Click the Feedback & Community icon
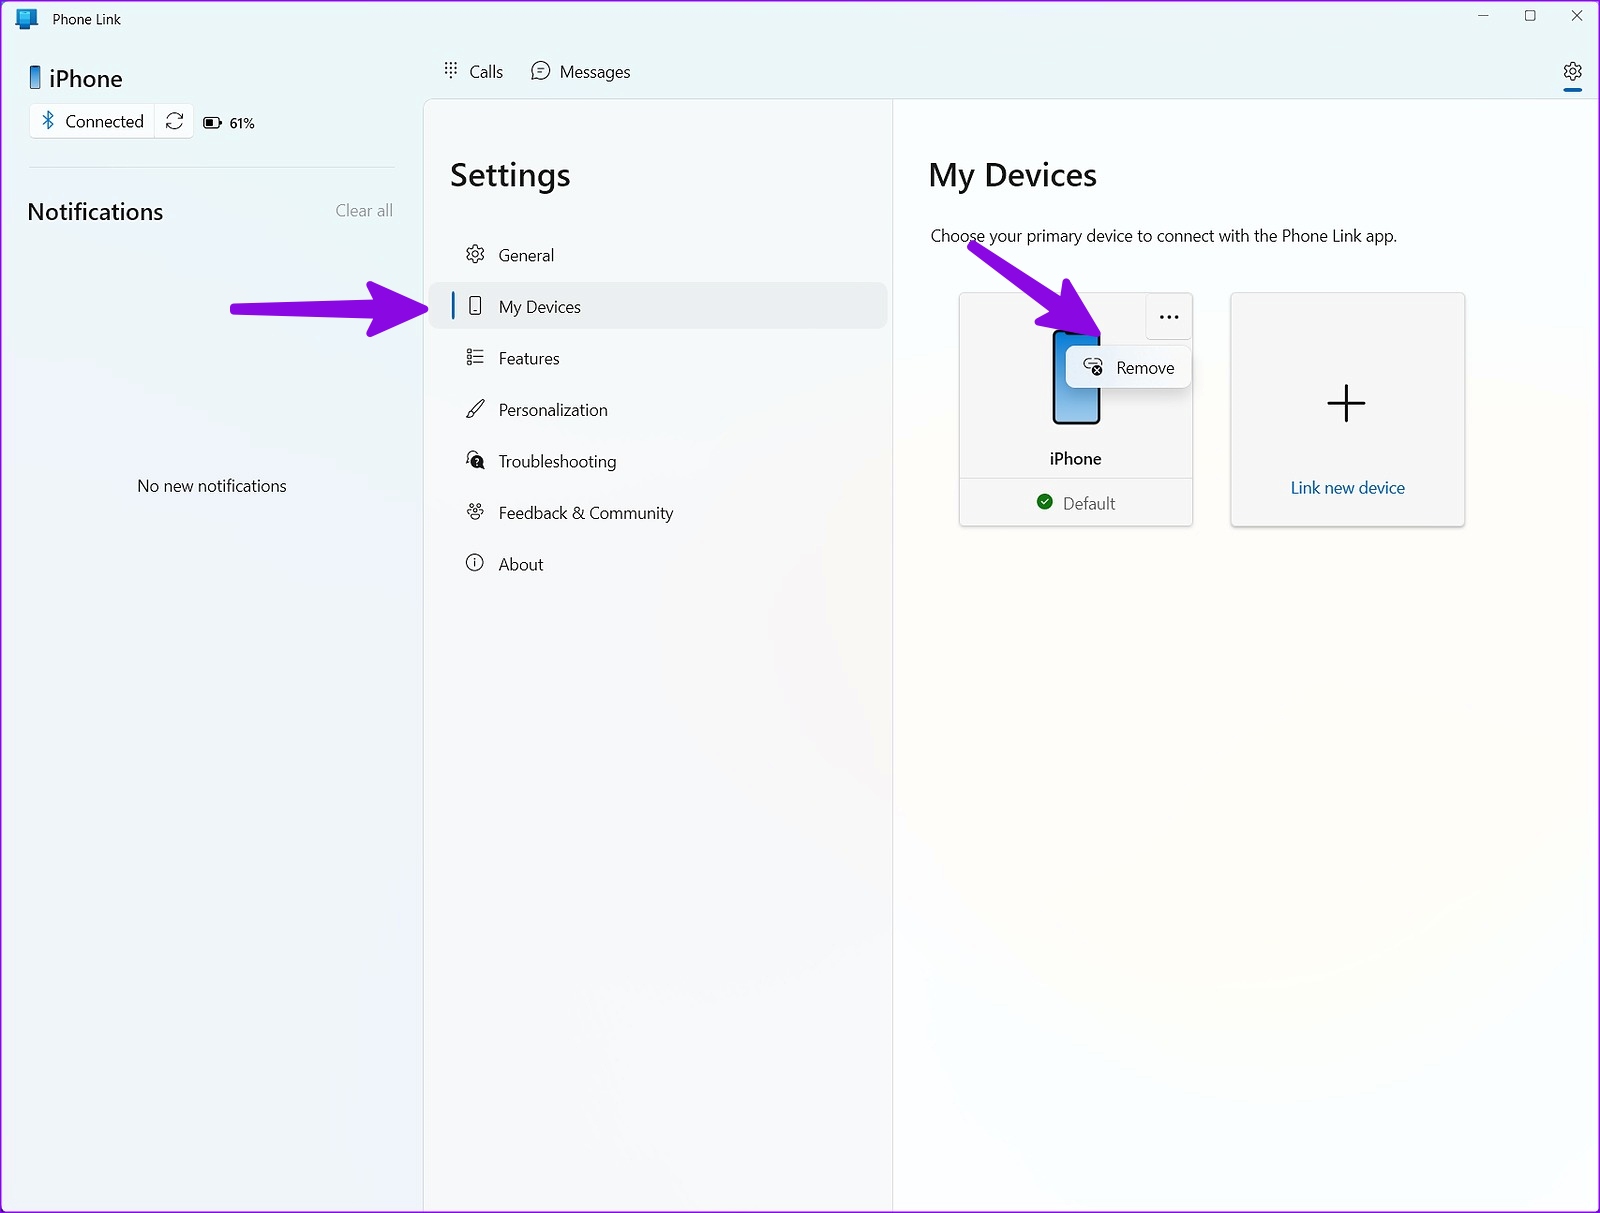The width and height of the screenshot is (1600, 1213). tap(475, 511)
